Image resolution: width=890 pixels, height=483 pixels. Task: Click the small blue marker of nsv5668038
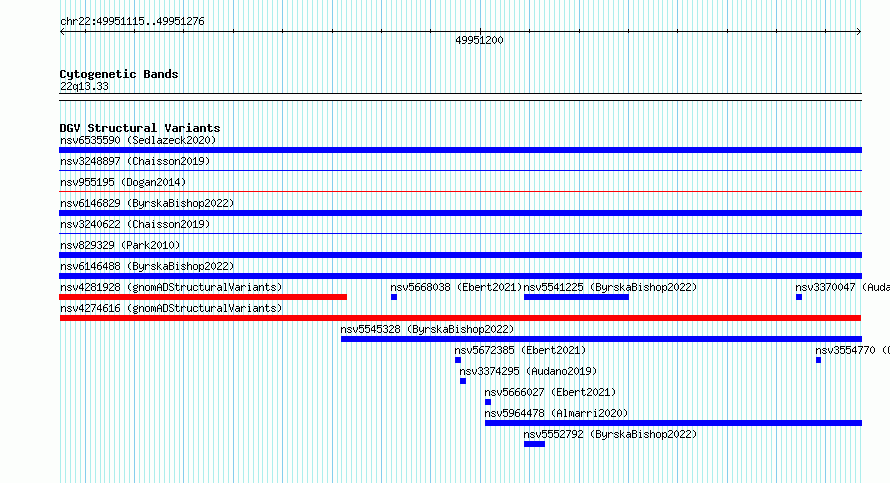[x=394, y=297]
